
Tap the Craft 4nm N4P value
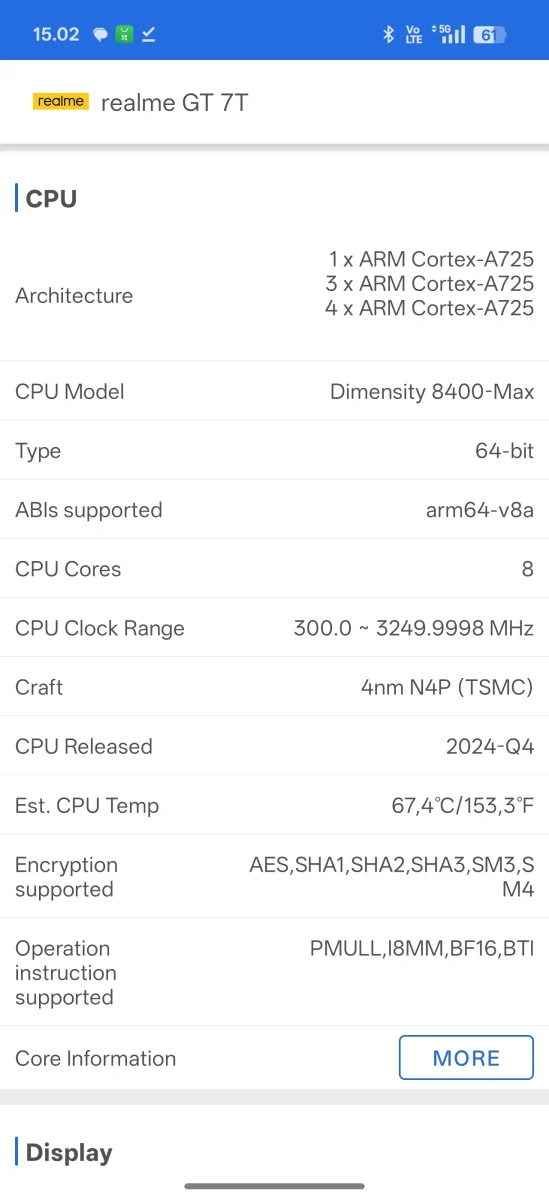[447, 687]
